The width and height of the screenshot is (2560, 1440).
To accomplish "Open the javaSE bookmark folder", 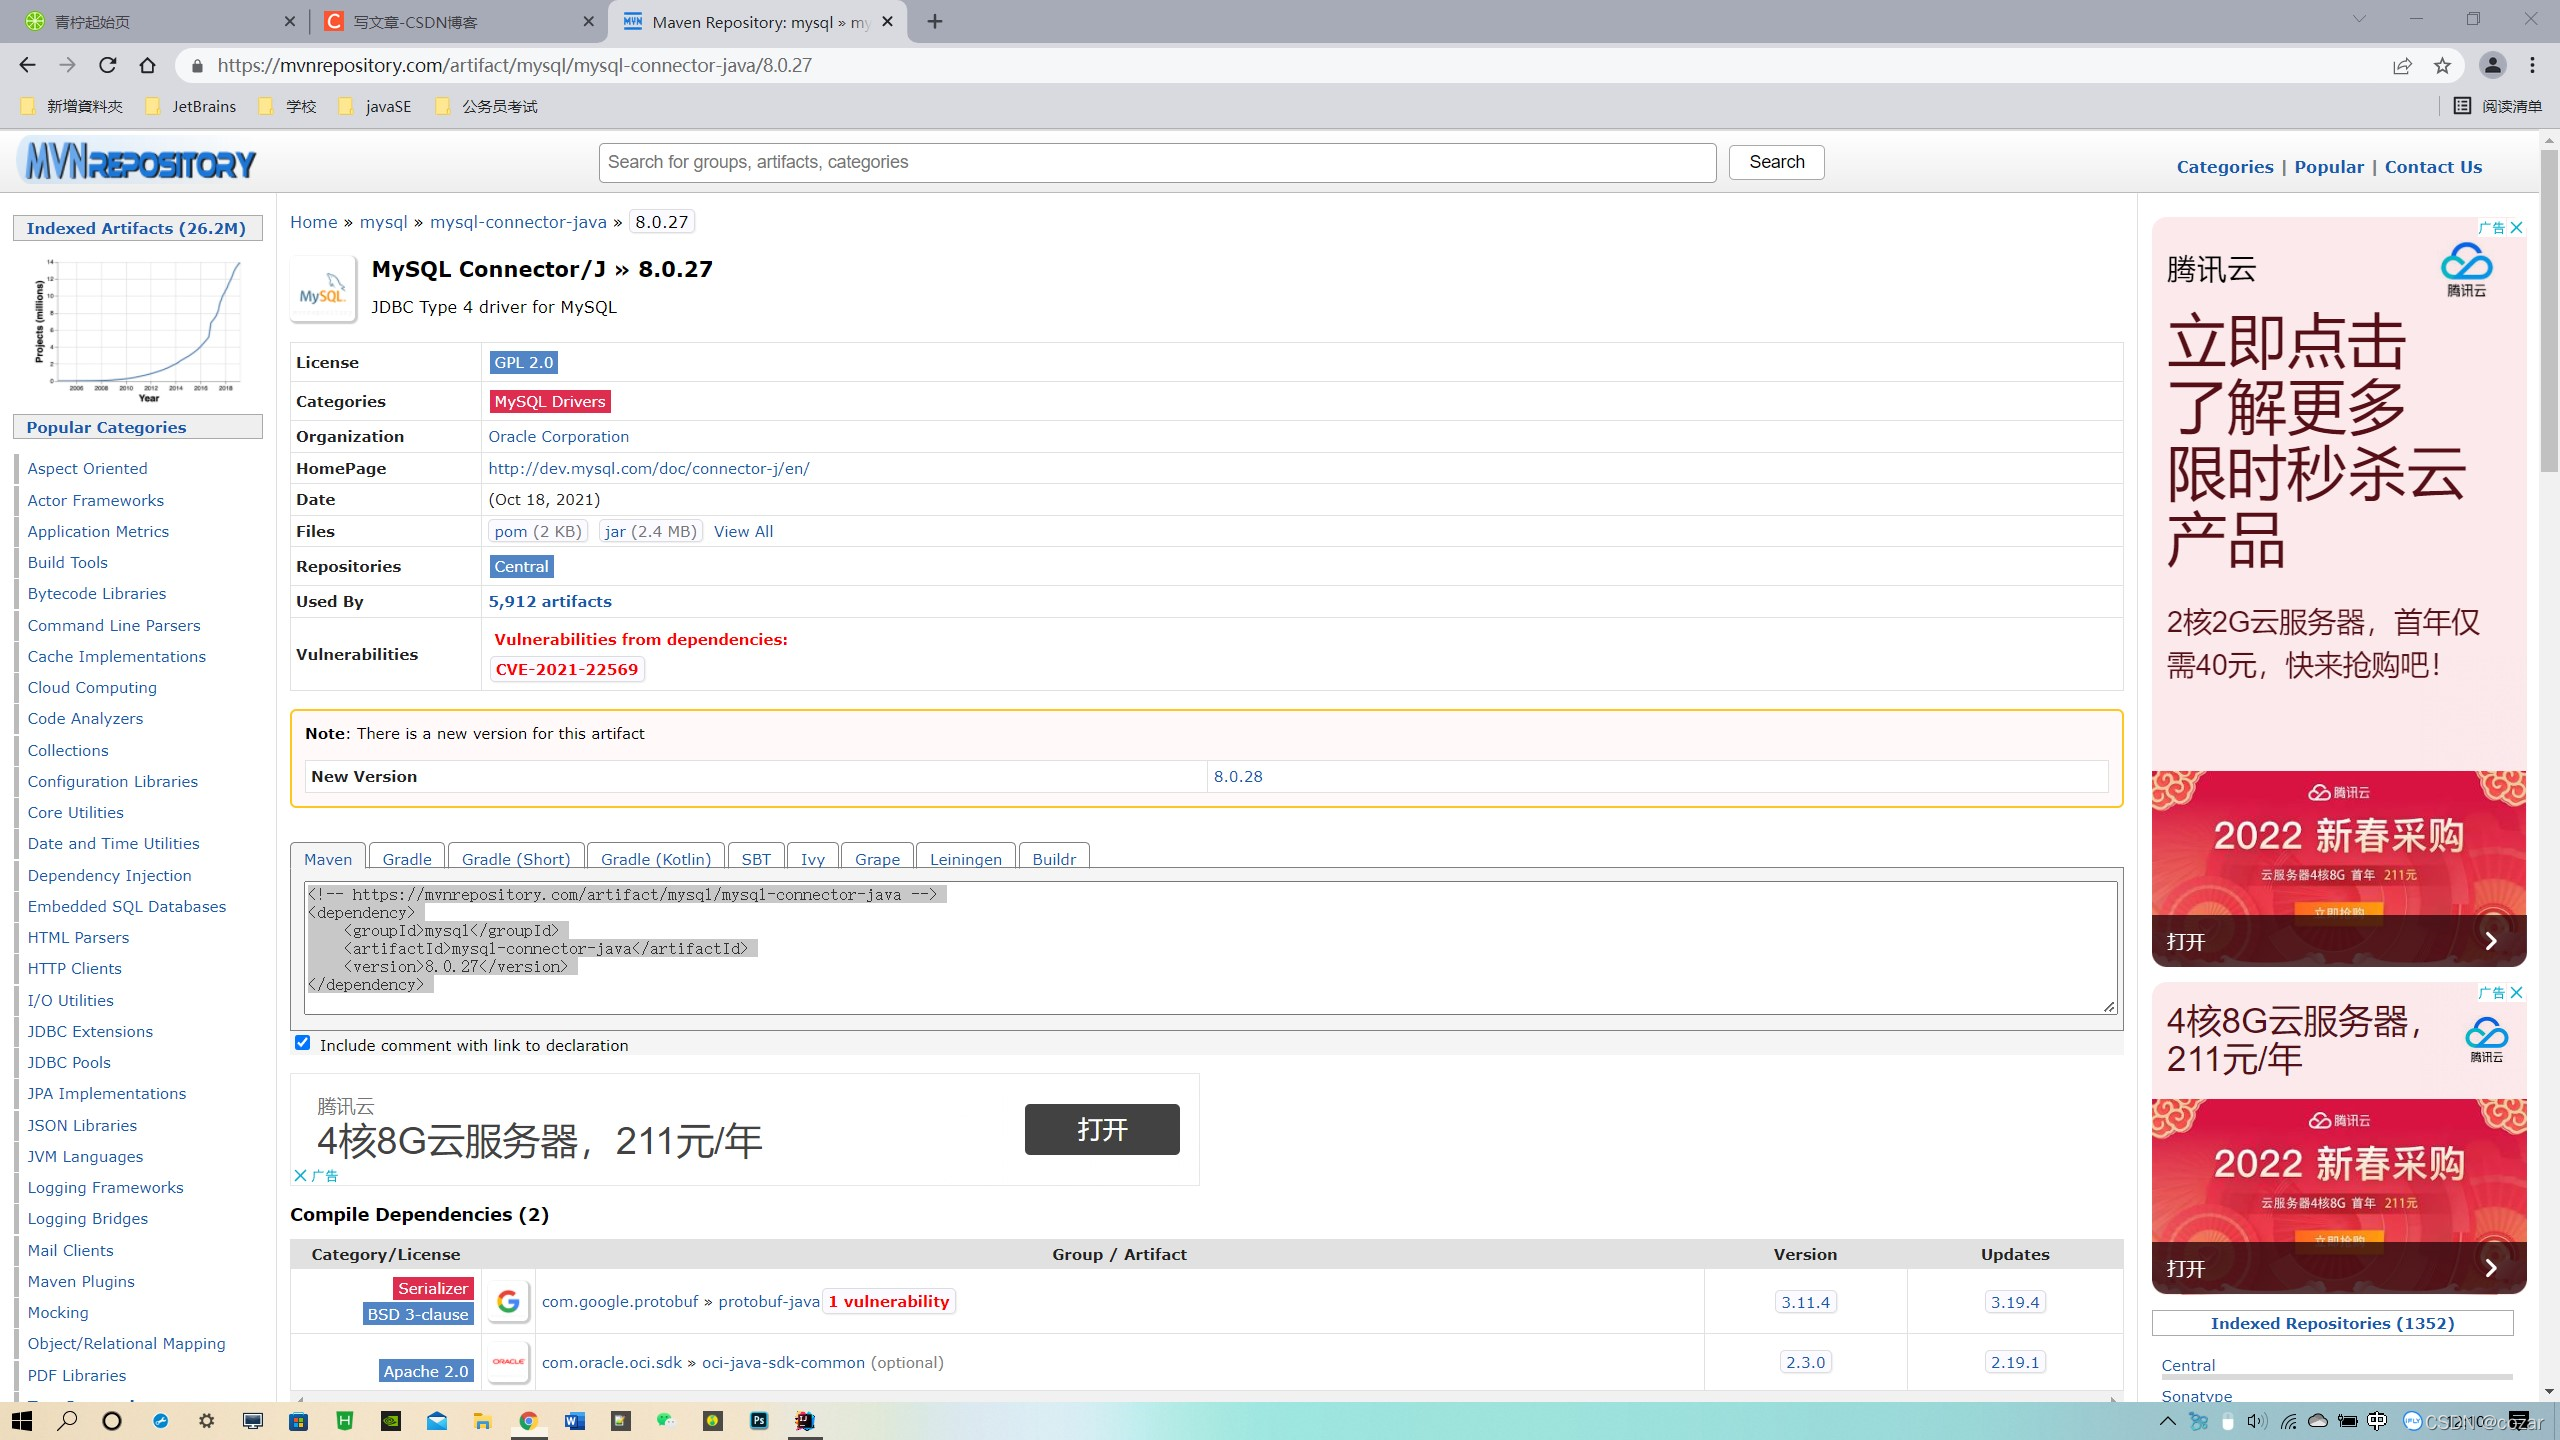I will (375, 106).
